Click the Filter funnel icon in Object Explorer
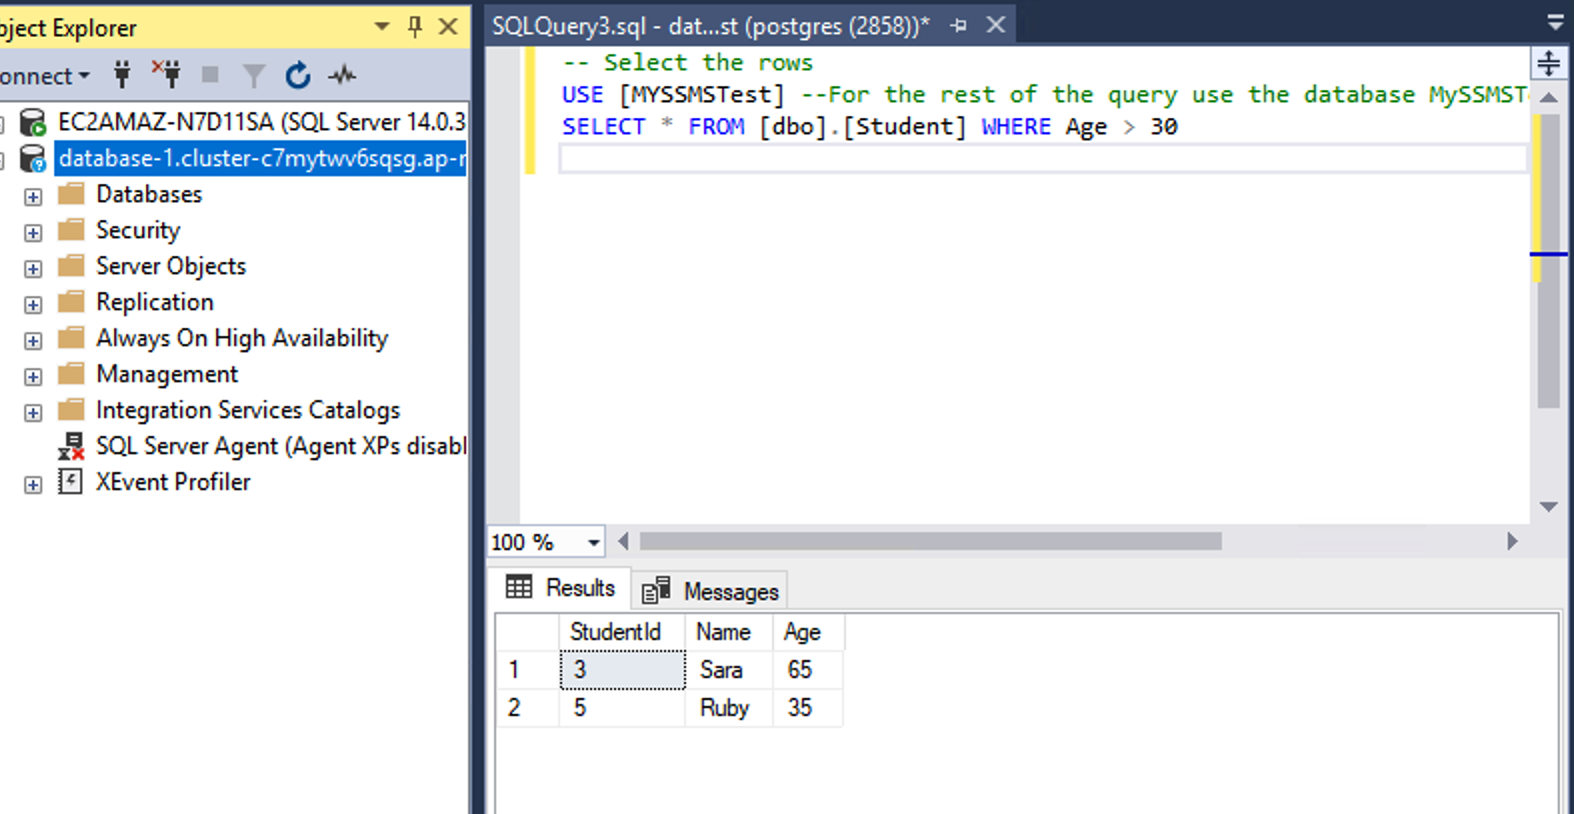The width and height of the screenshot is (1574, 814). (x=254, y=76)
